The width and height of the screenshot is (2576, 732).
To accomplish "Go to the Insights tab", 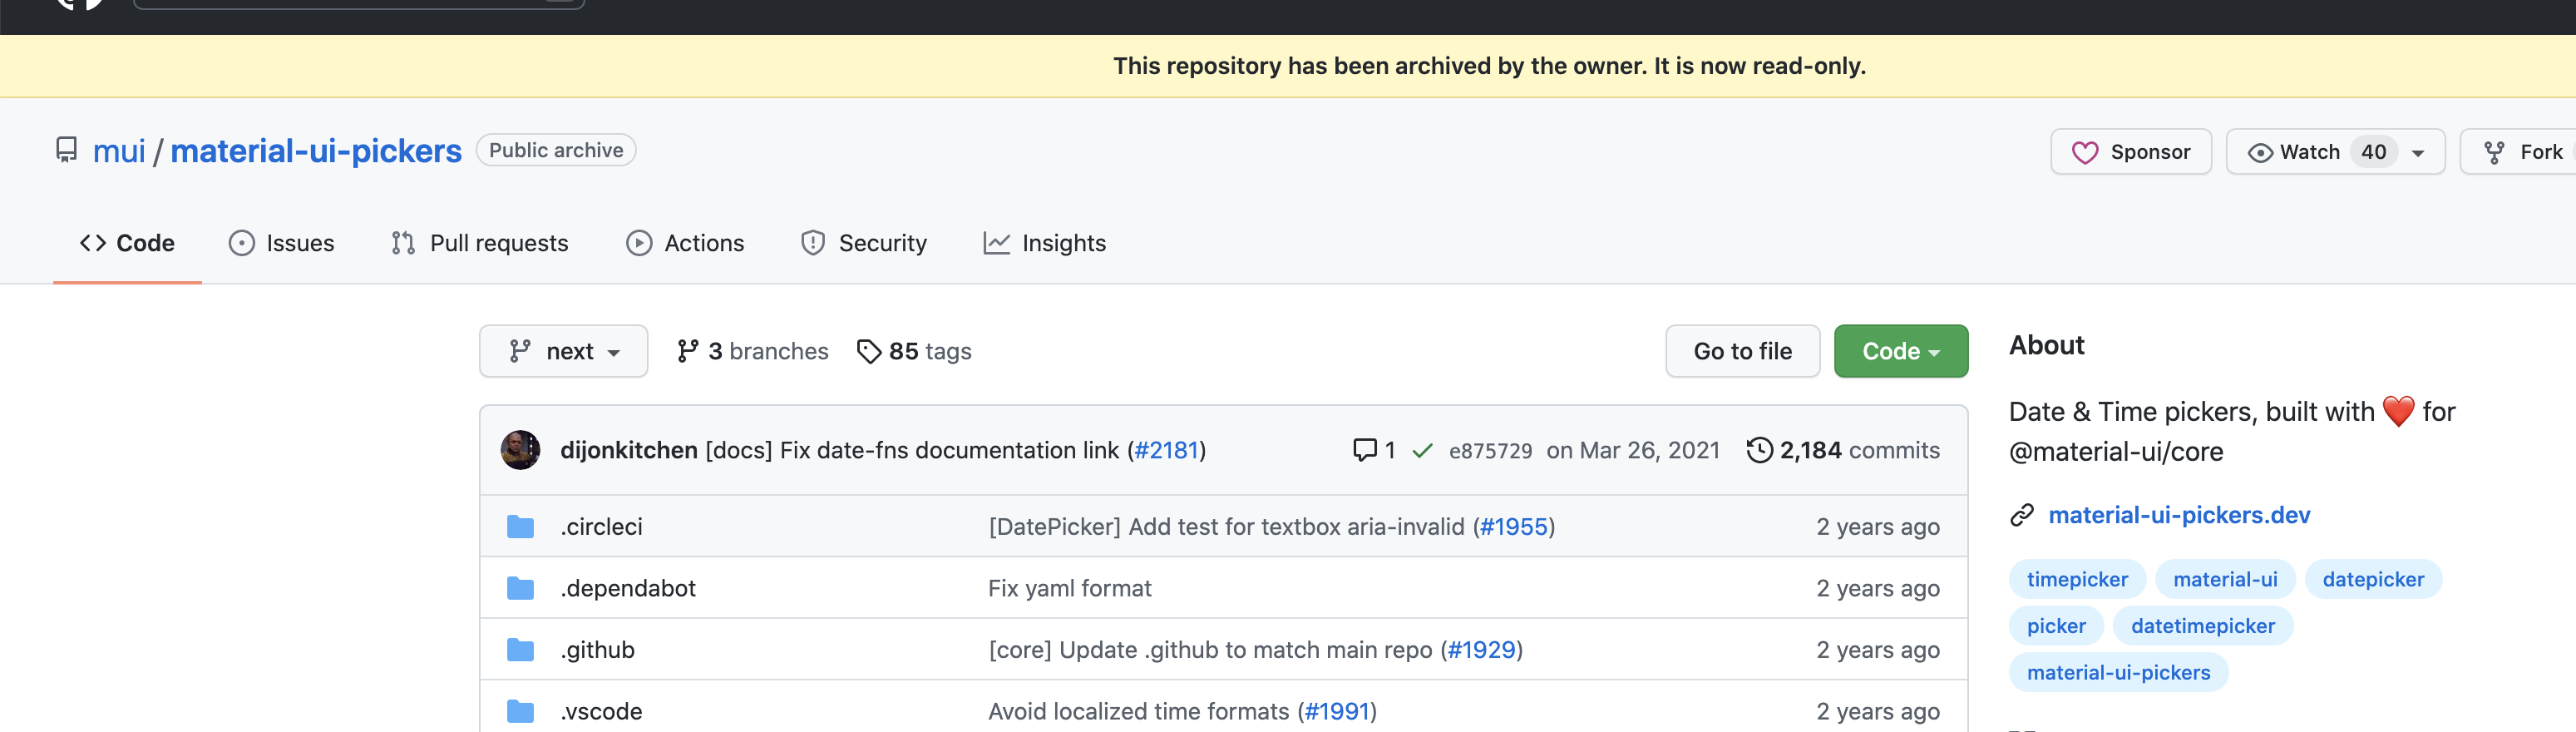I will [1044, 243].
